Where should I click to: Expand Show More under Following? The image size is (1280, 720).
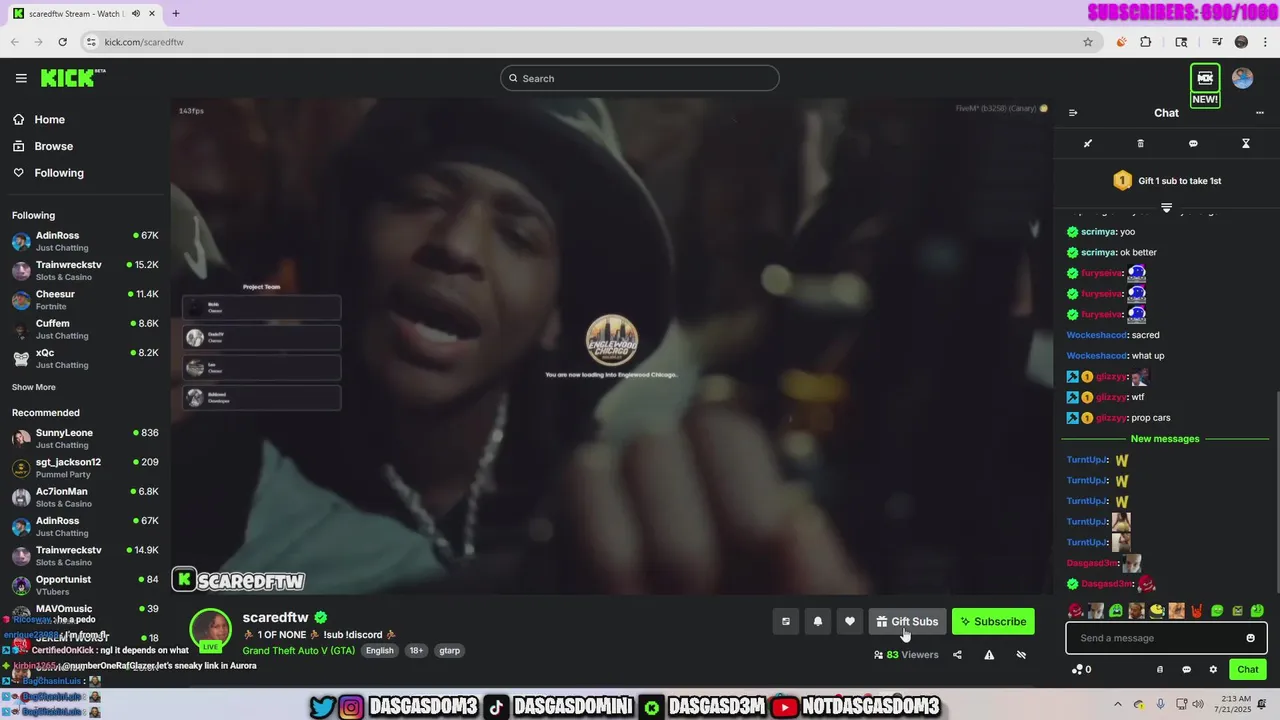click(34, 387)
